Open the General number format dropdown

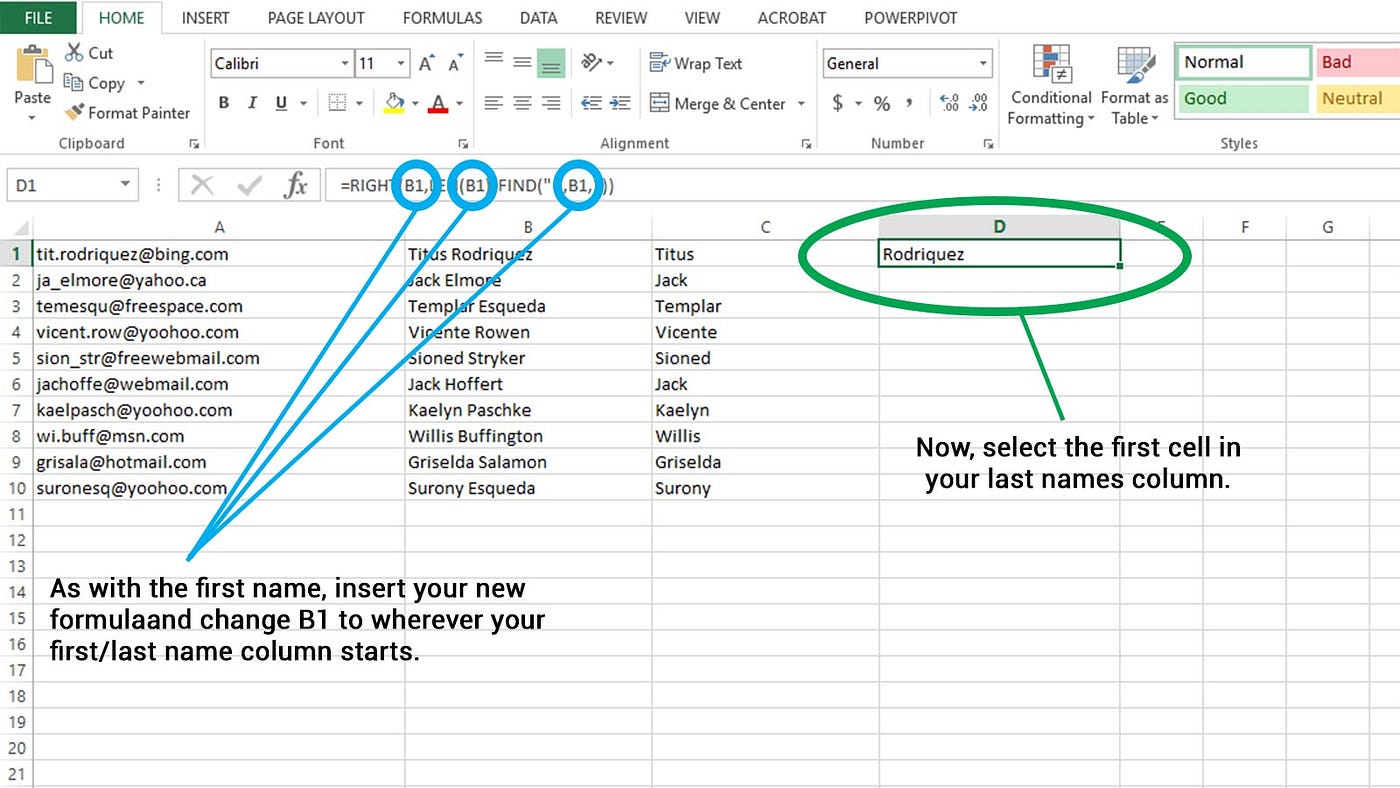[983, 63]
